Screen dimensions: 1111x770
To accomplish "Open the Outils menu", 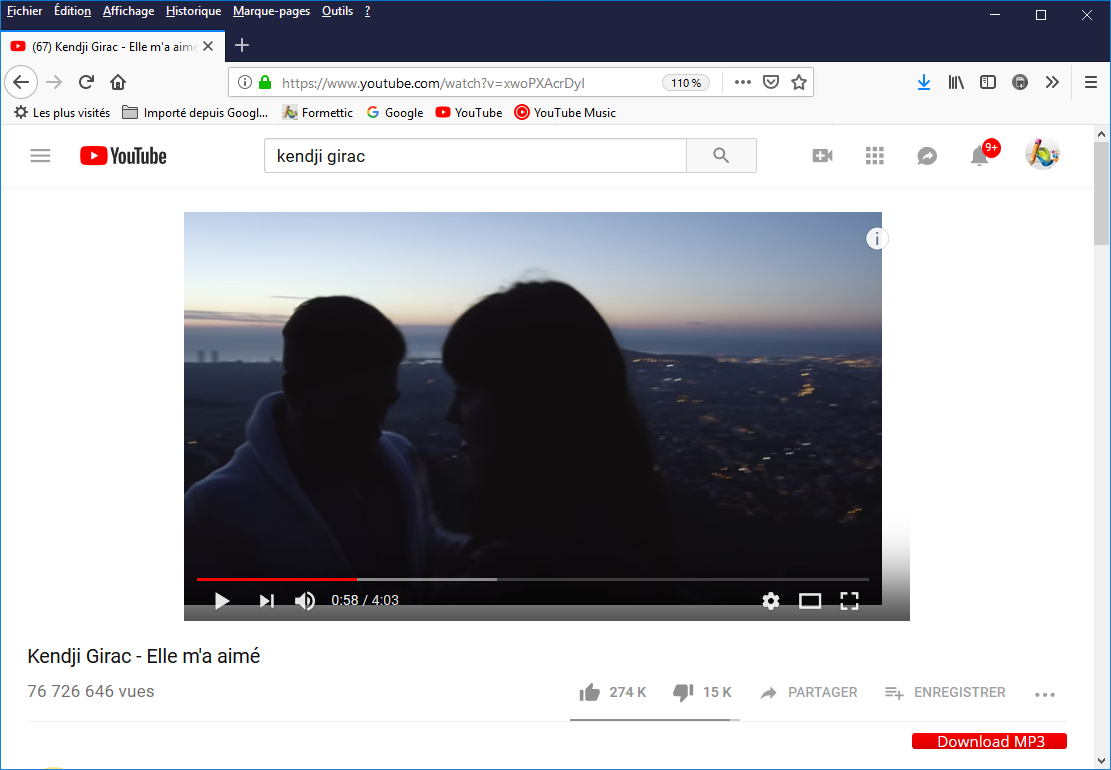I will pyautogui.click(x=337, y=11).
